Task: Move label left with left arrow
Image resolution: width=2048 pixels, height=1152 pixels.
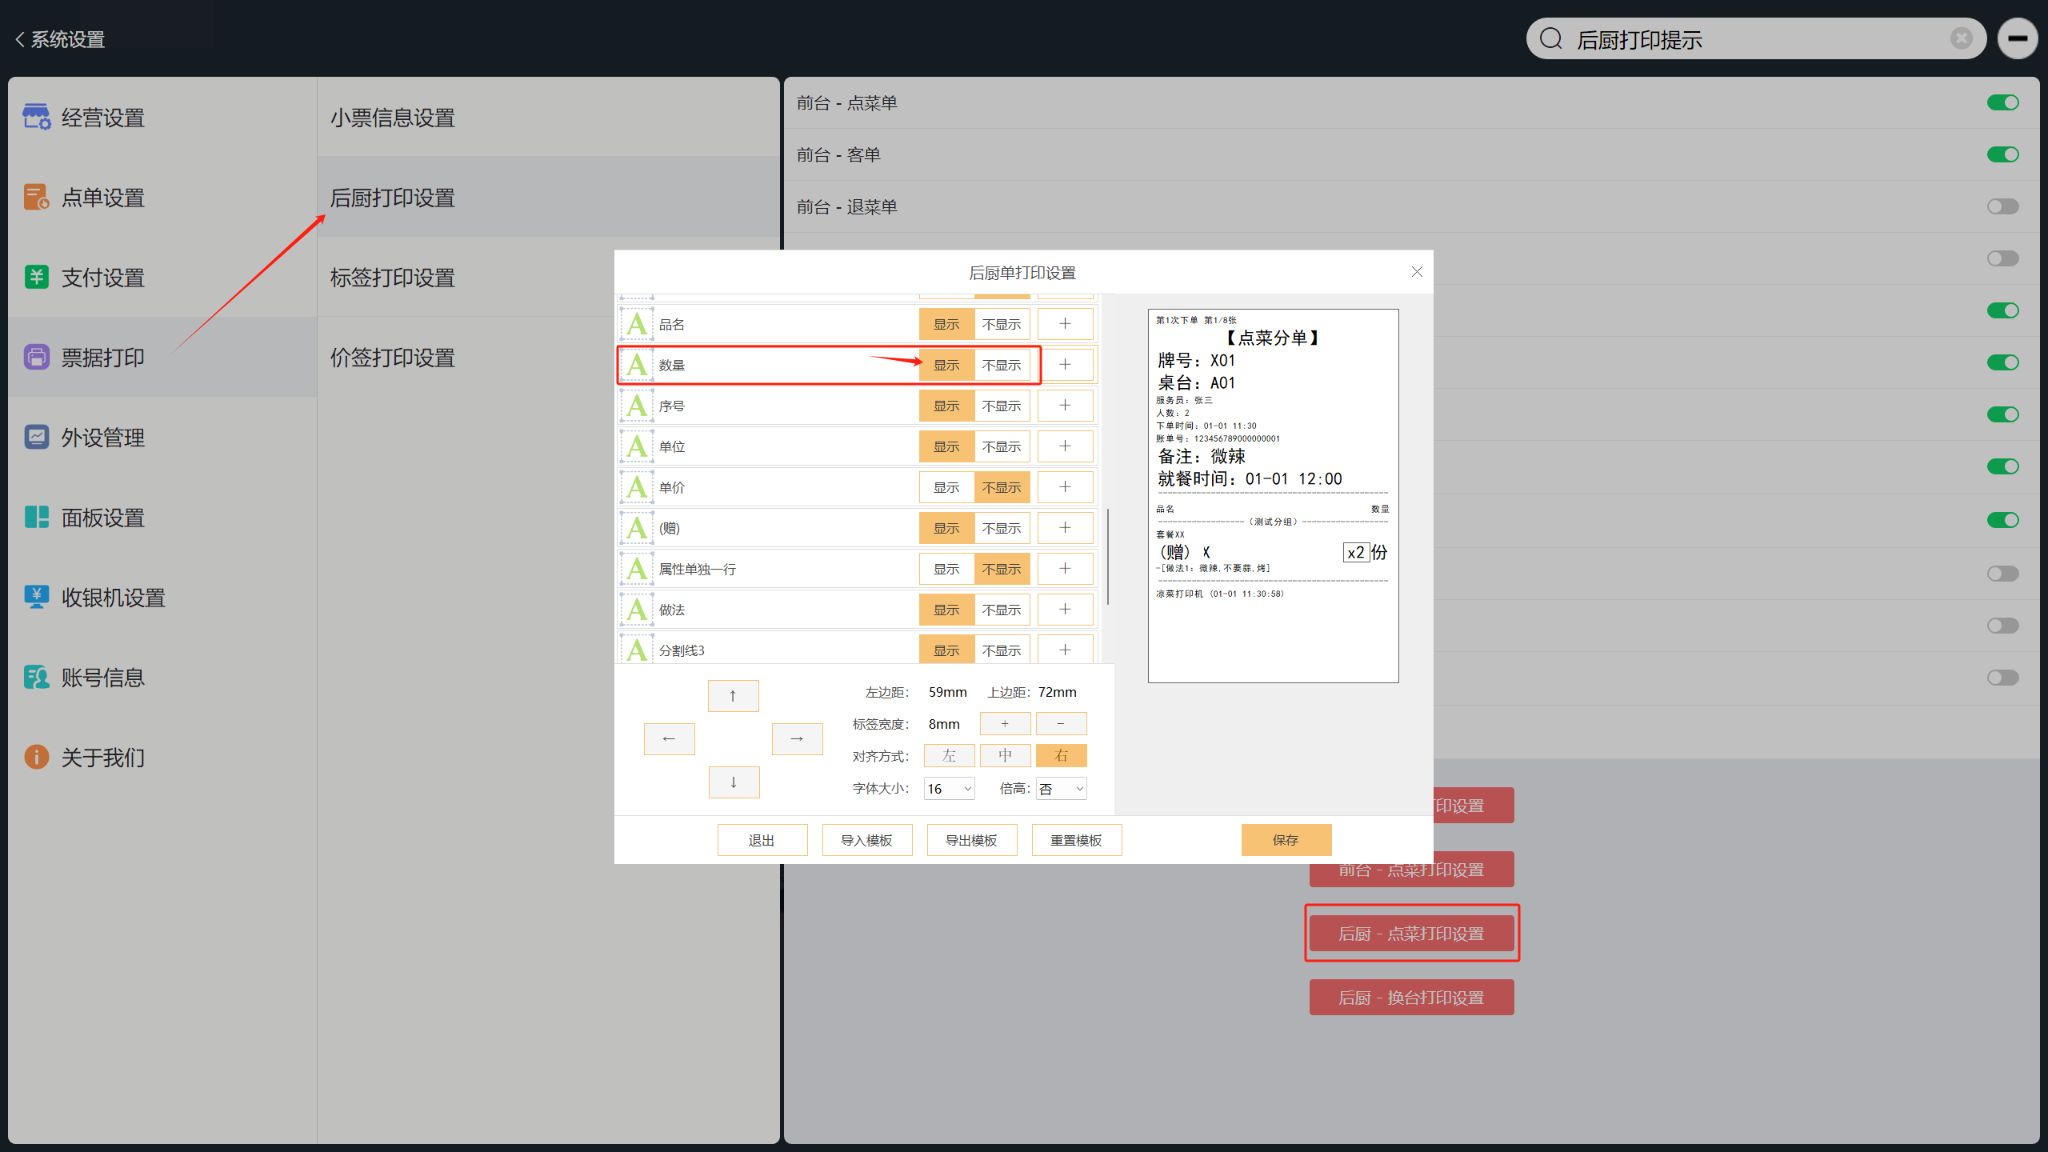Action: tap(669, 739)
